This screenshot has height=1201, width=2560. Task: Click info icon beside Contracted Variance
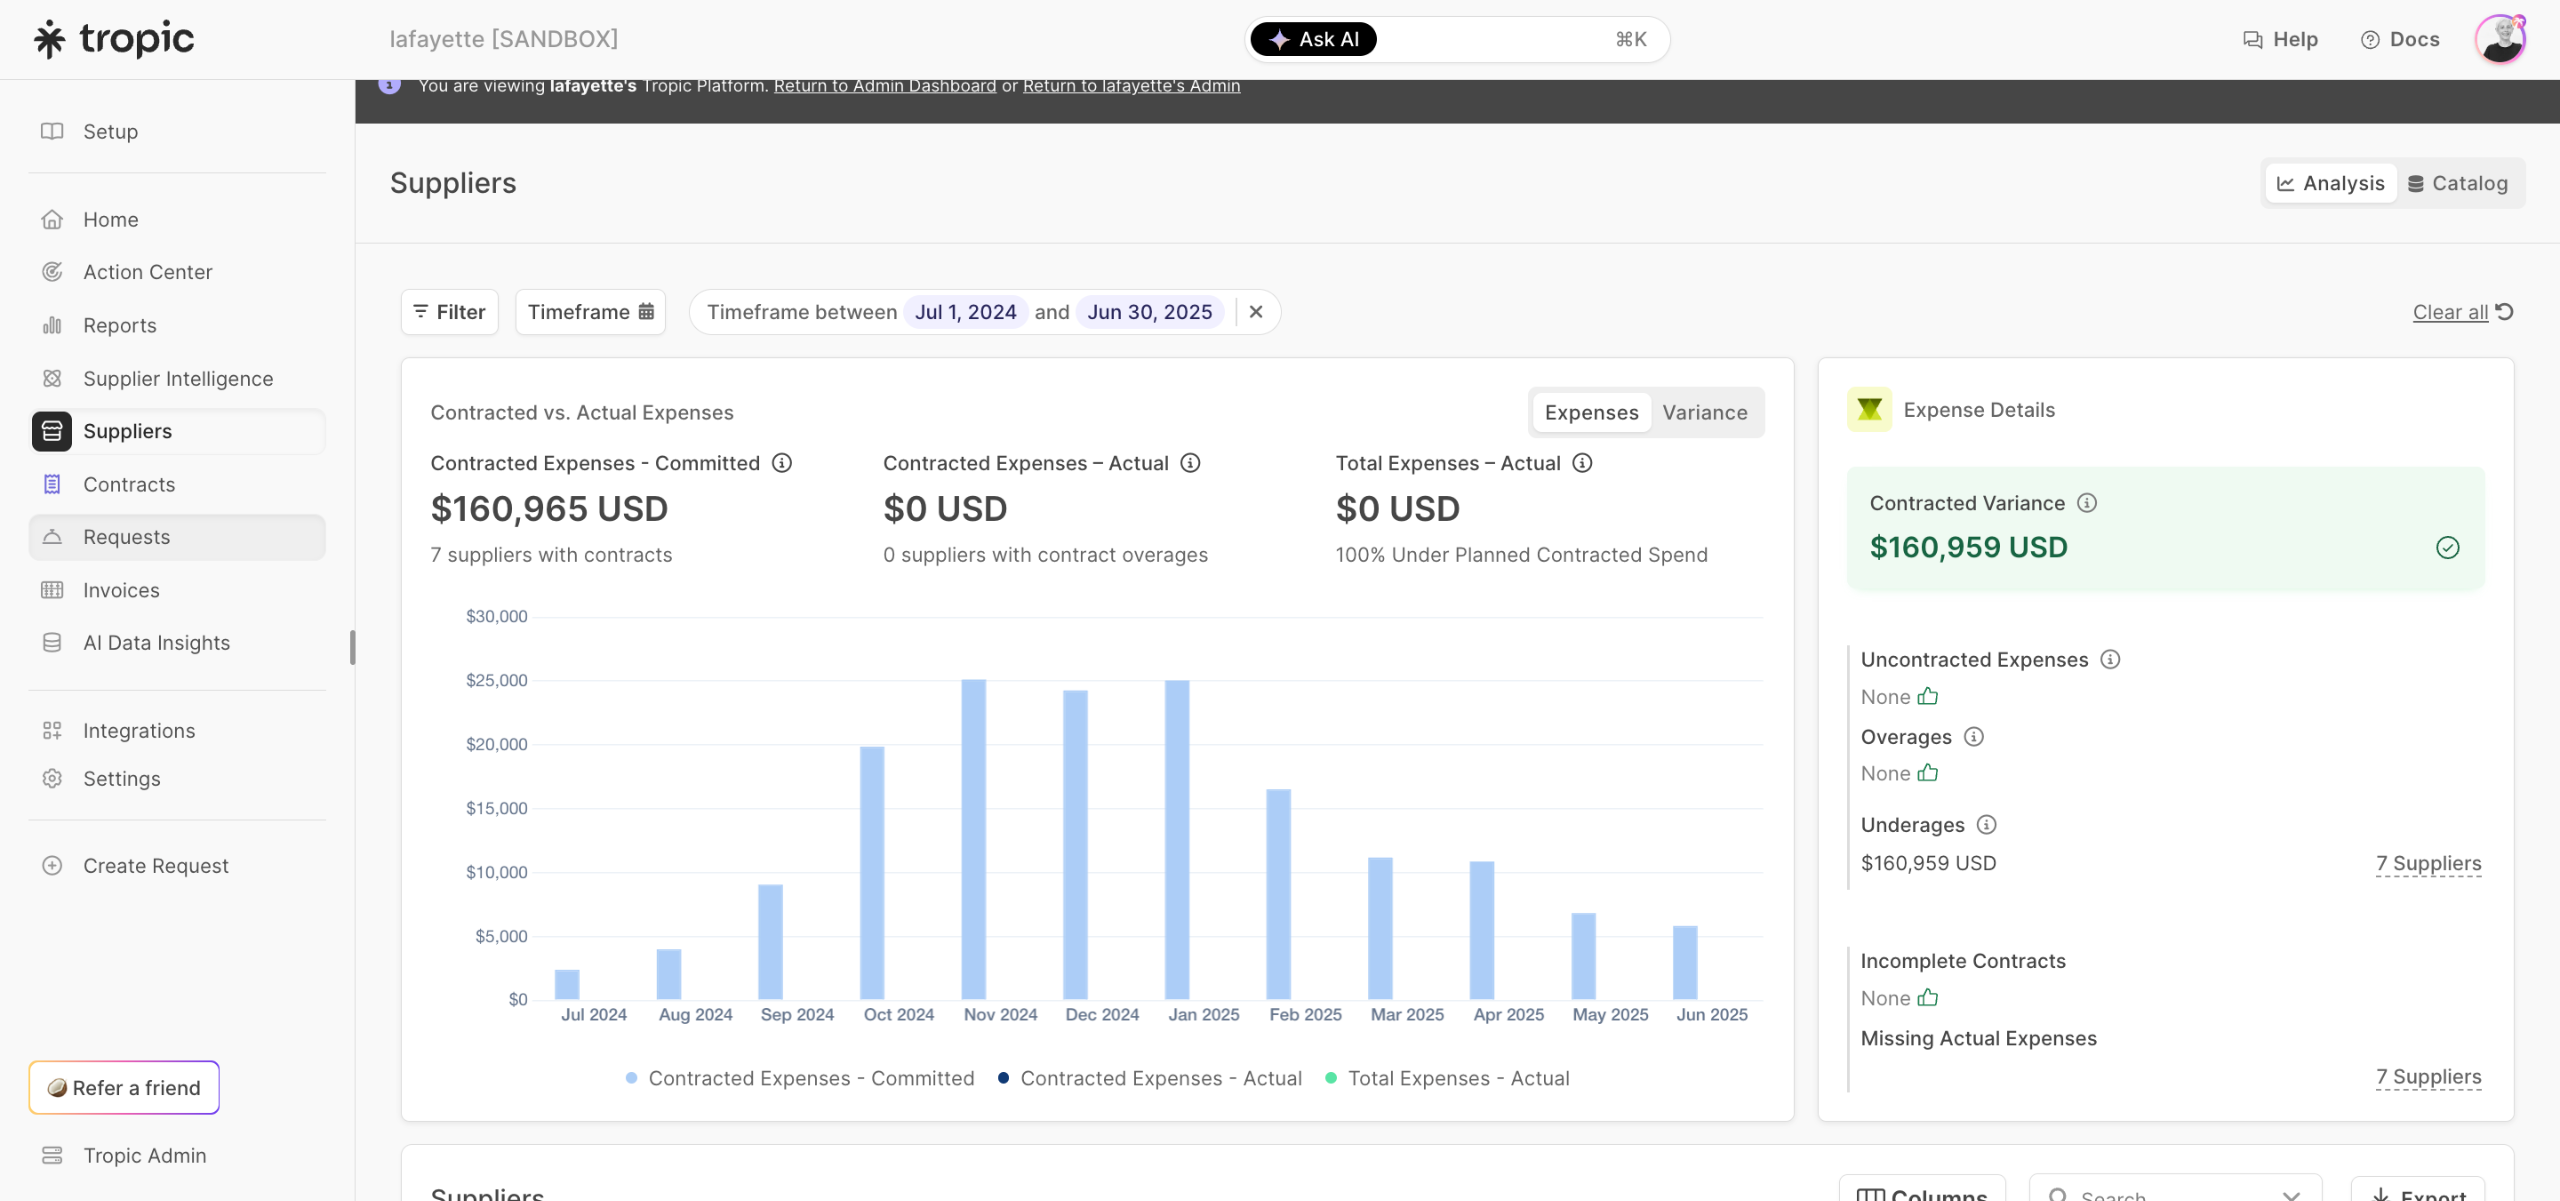pyautogui.click(x=2087, y=503)
